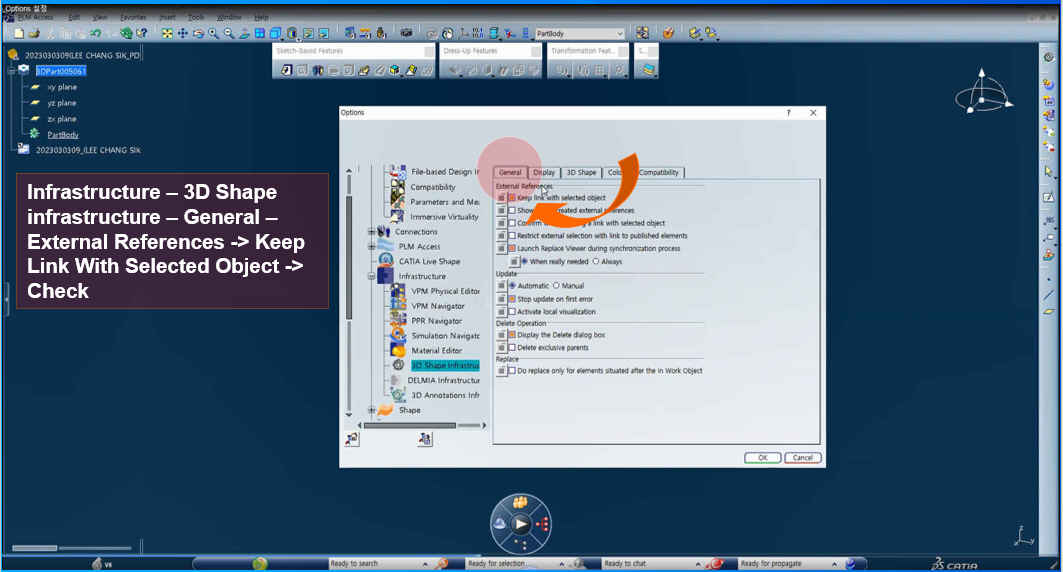Select the General tab
Screen dimensions: 1063x572
click(x=510, y=173)
